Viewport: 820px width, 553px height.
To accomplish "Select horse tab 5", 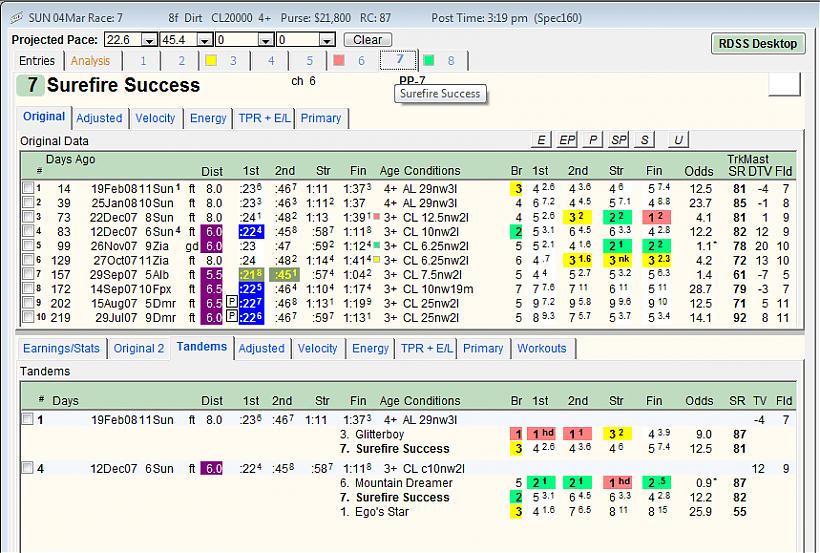I will (310, 61).
